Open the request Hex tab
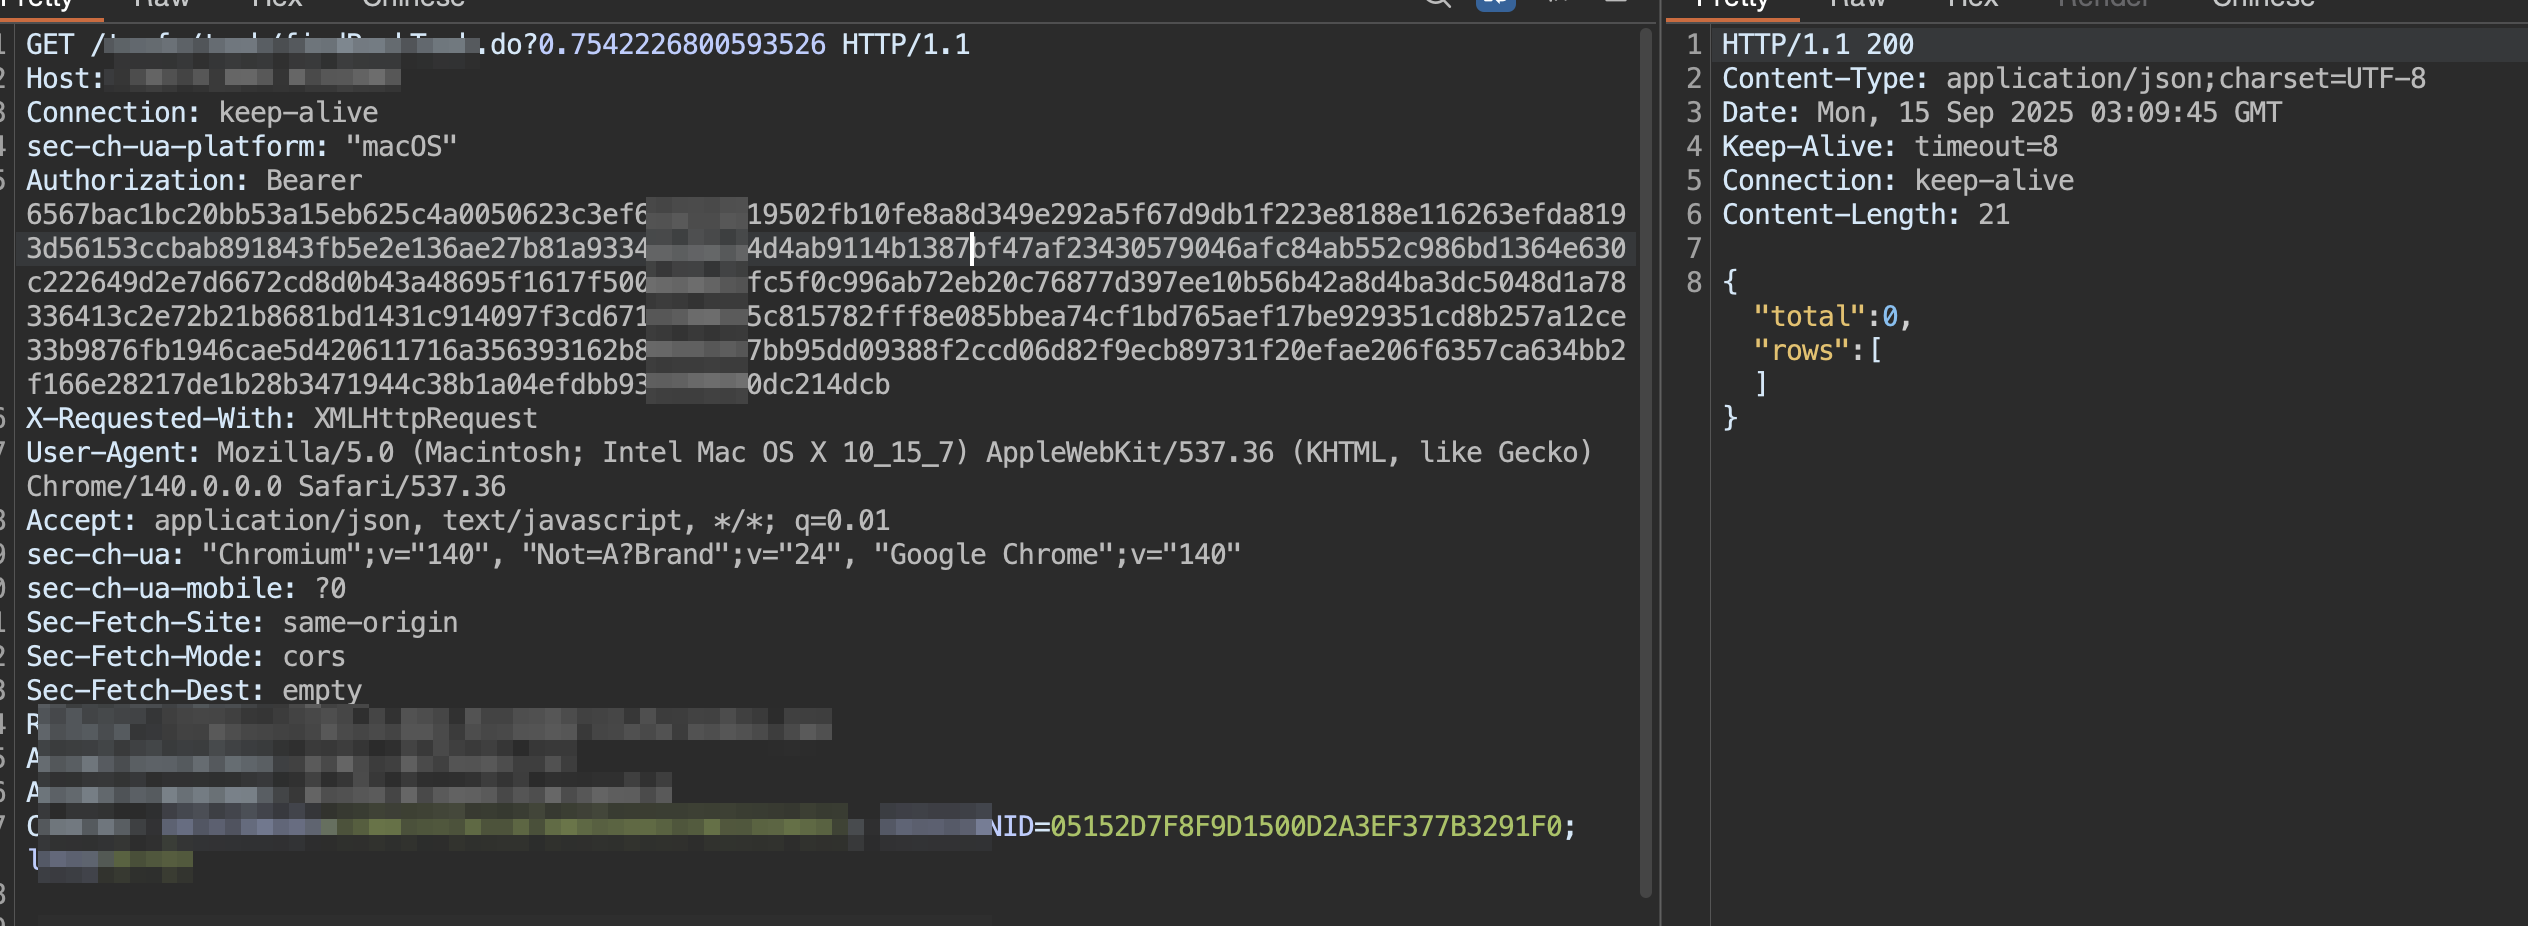 [x=276, y=4]
